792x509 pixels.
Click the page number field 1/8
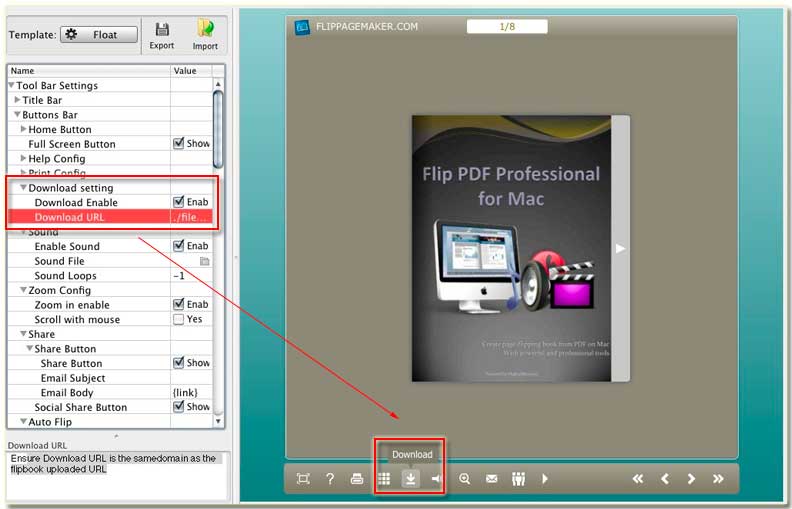click(507, 26)
